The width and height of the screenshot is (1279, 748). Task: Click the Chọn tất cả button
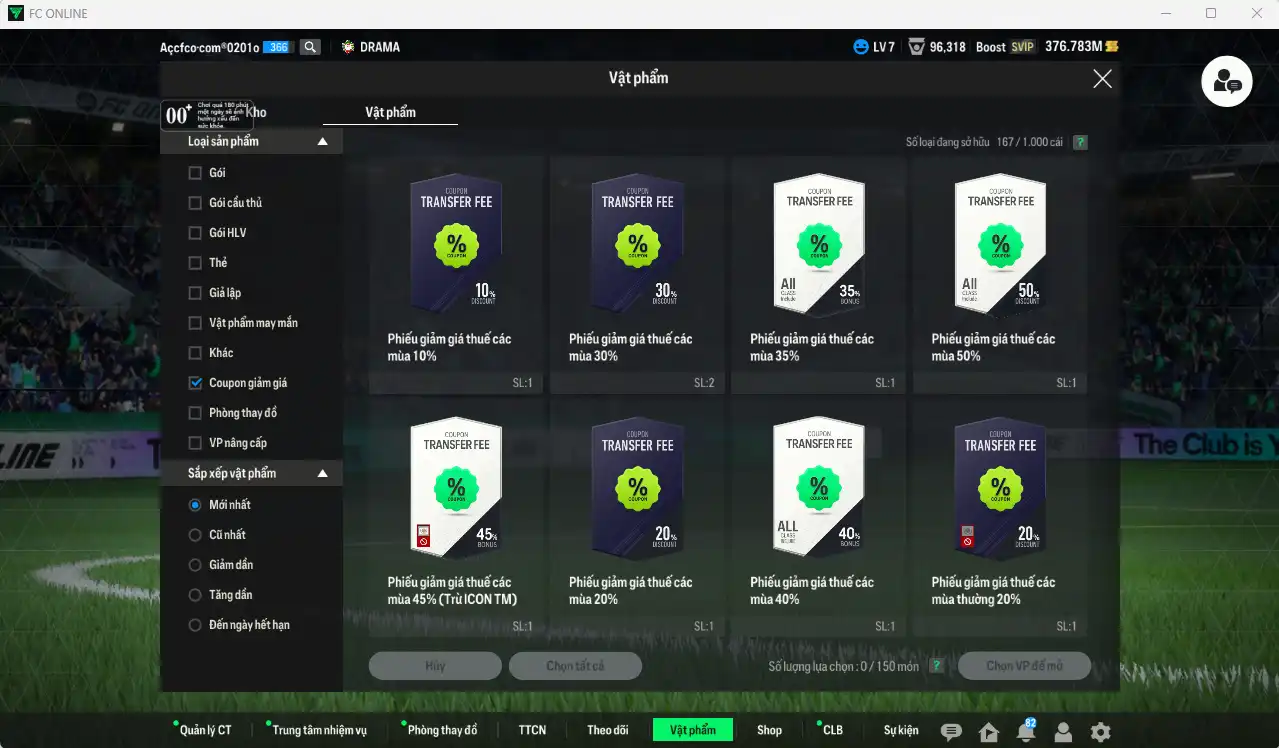(575, 666)
